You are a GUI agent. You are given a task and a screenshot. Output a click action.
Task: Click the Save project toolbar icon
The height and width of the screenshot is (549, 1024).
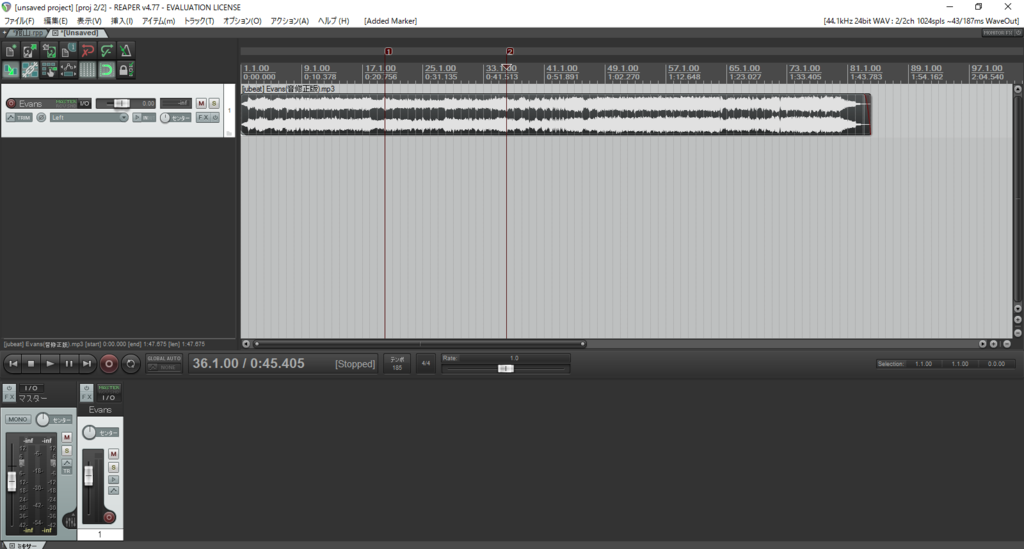coord(49,50)
